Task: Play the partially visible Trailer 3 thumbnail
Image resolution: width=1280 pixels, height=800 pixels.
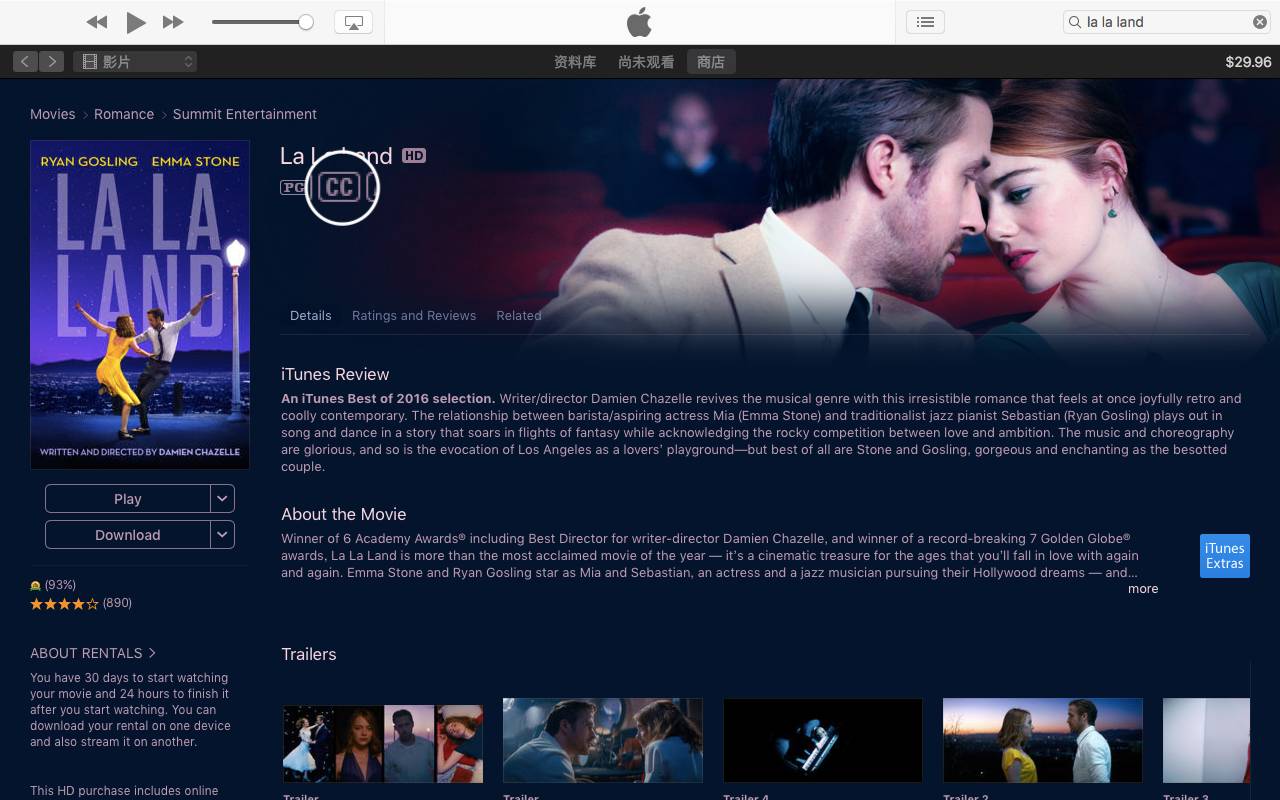Action: (x=1206, y=740)
